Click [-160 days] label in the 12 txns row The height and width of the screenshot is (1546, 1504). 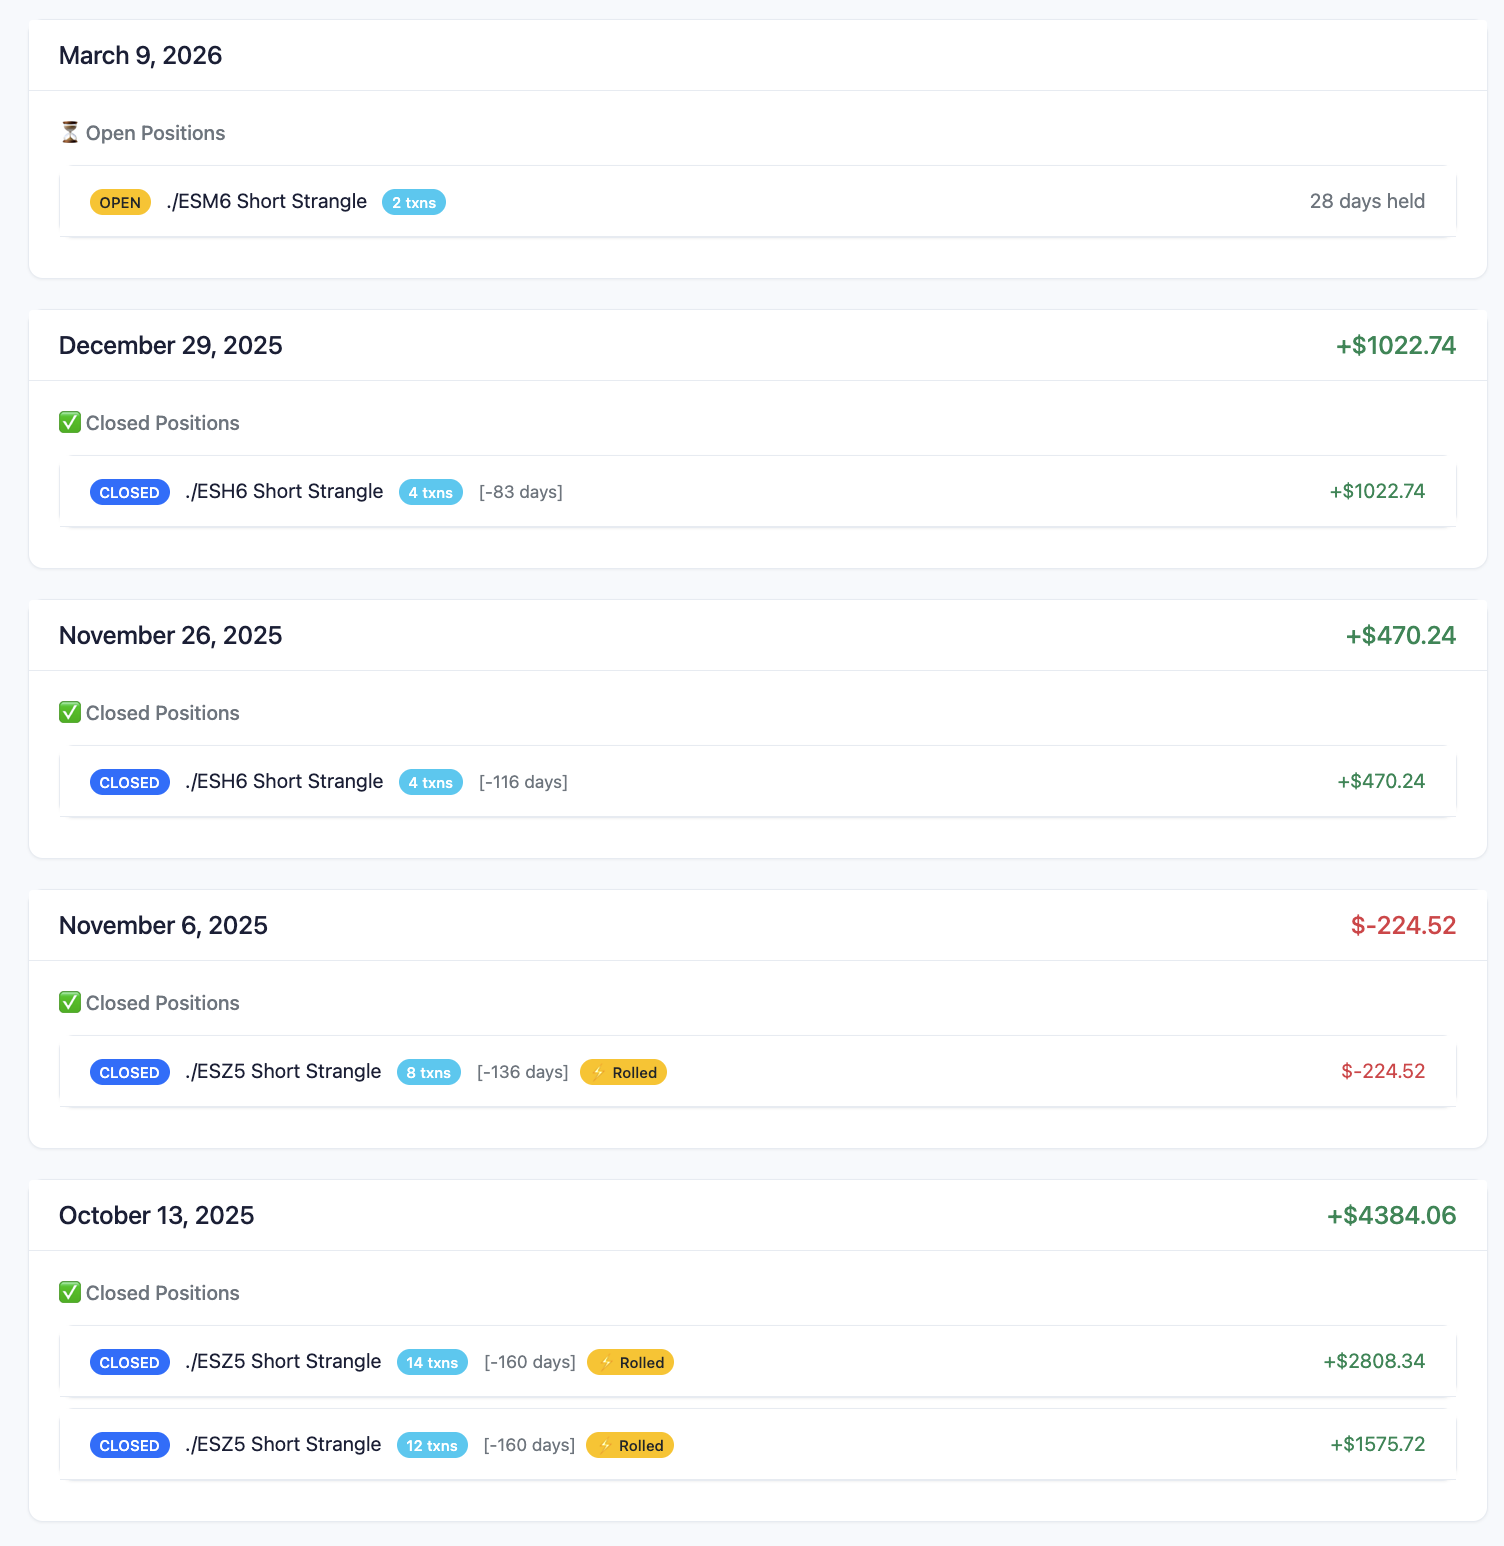pos(529,1445)
